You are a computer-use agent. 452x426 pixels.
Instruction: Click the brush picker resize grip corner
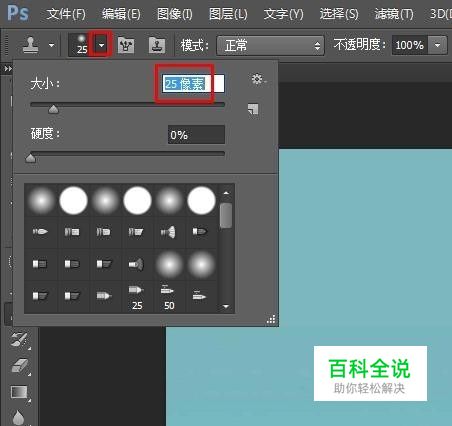271,319
